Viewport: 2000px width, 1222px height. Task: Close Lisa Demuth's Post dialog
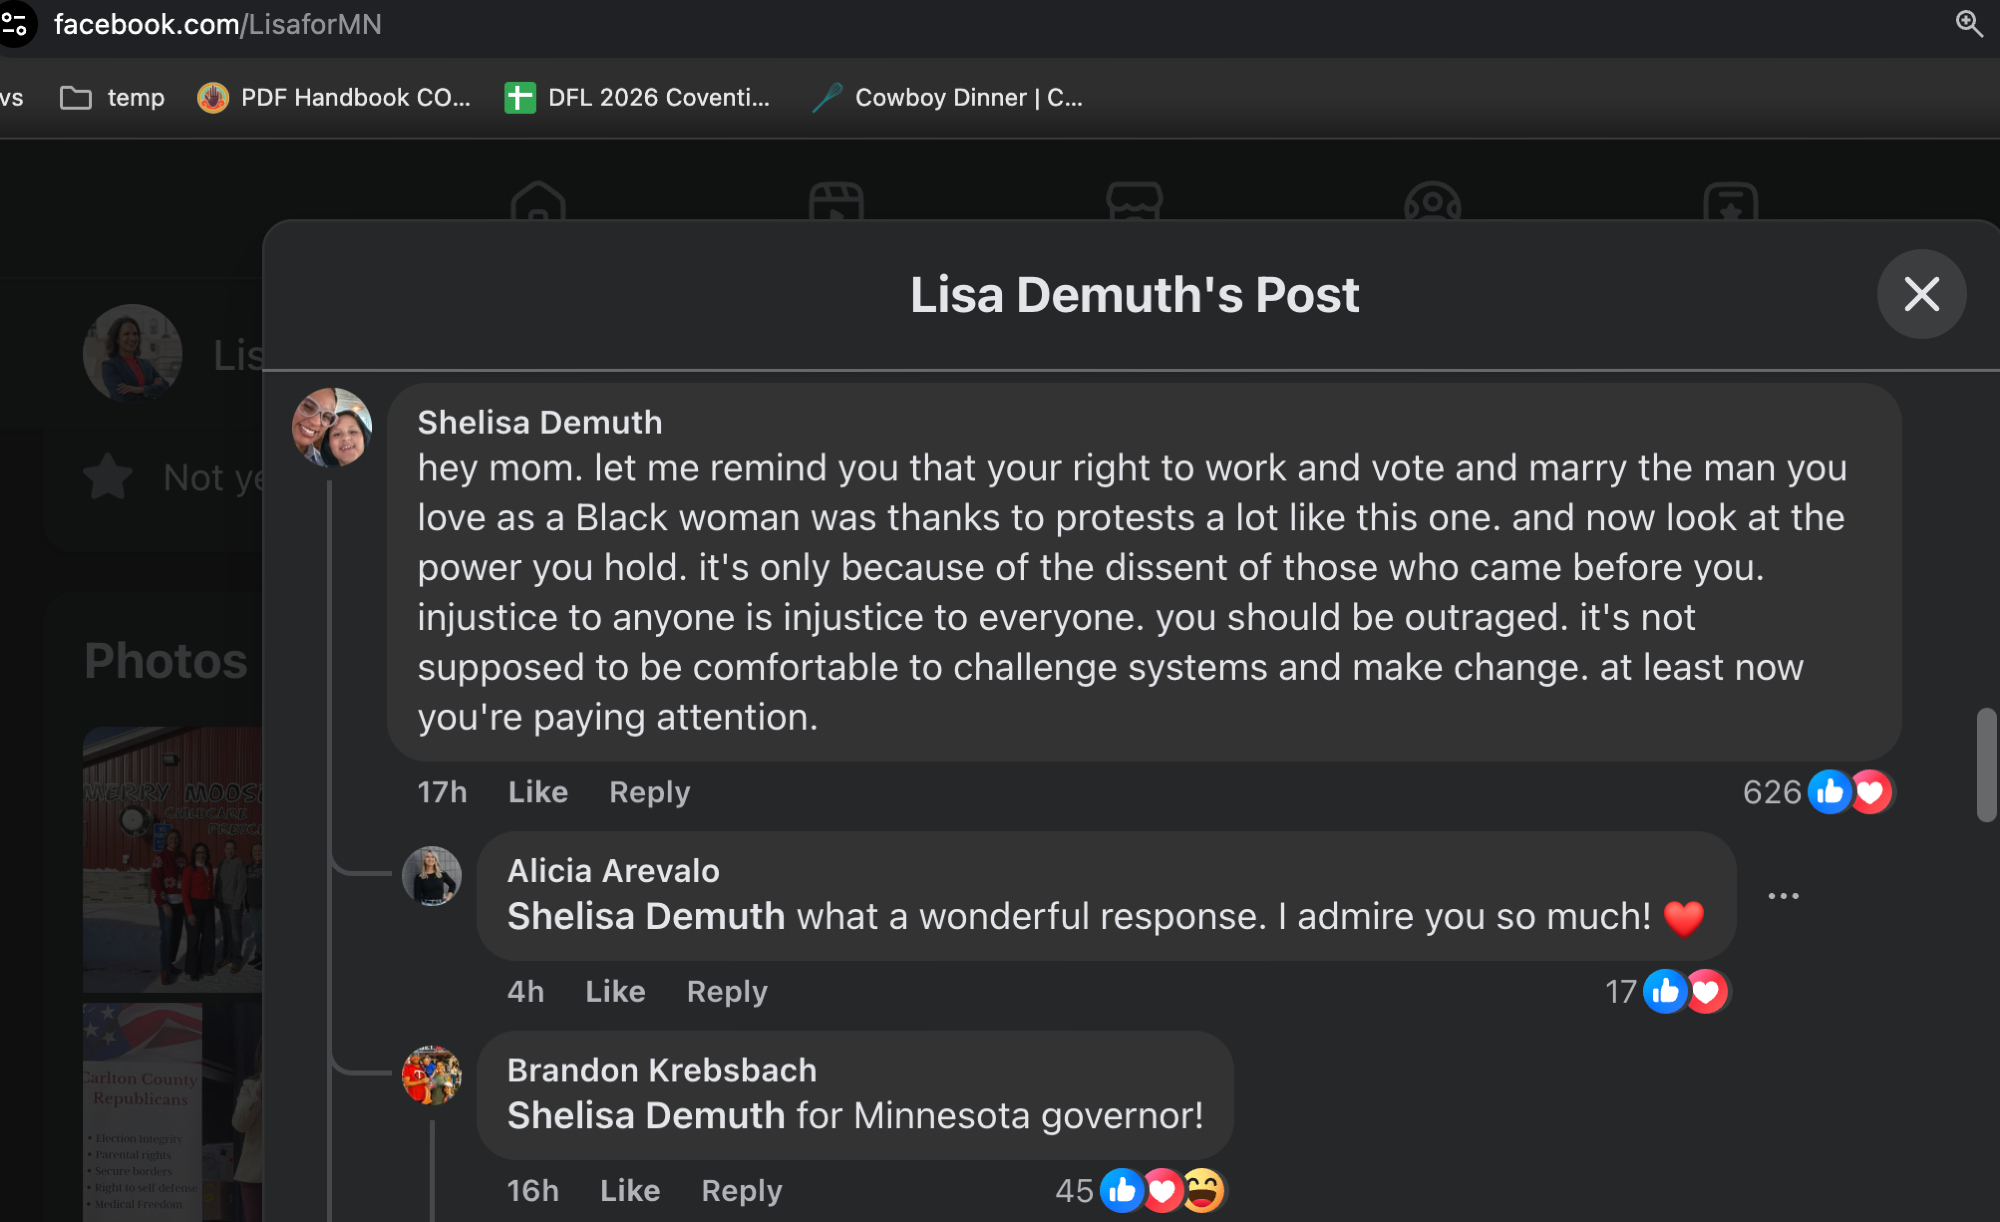tap(1921, 294)
